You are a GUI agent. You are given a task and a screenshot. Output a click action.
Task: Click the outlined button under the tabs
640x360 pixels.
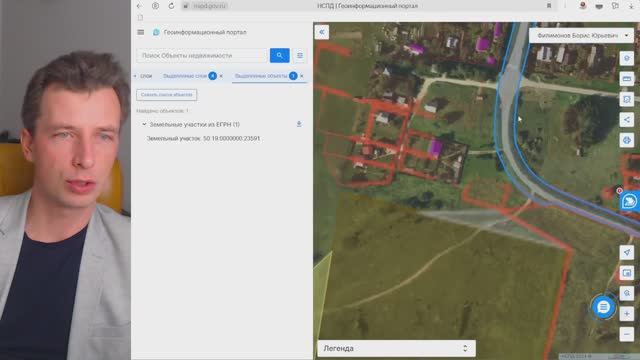pos(167,95)
